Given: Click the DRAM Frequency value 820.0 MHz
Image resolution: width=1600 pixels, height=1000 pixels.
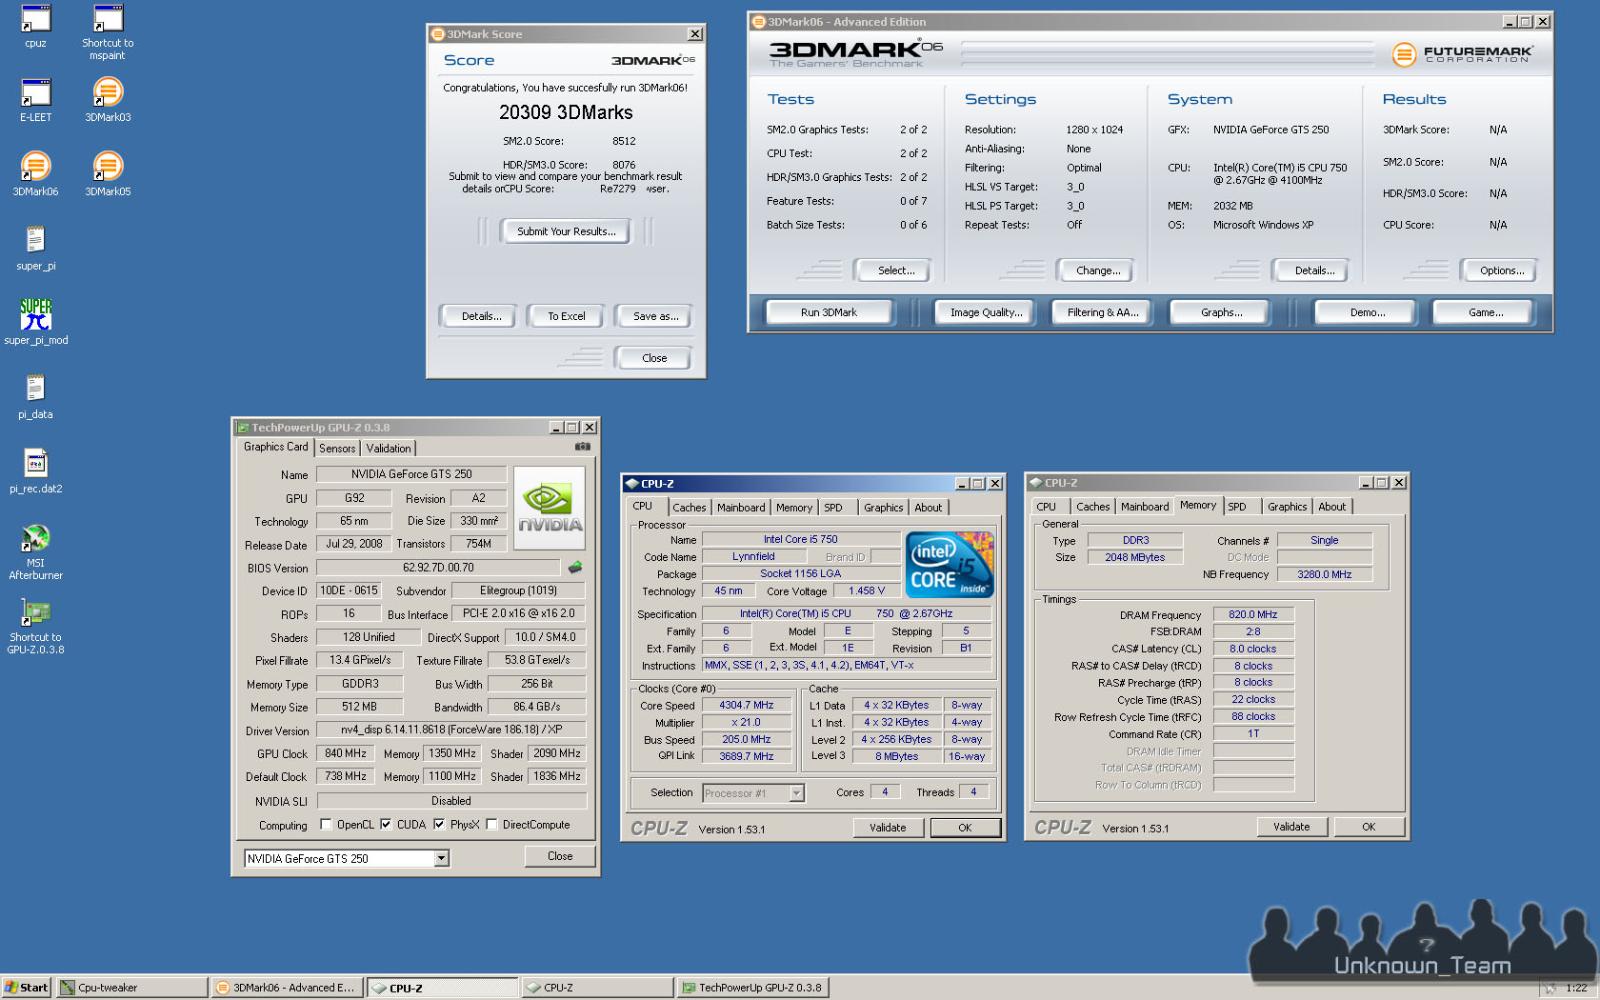Looking at the screenshot, I should point(1253,615).
